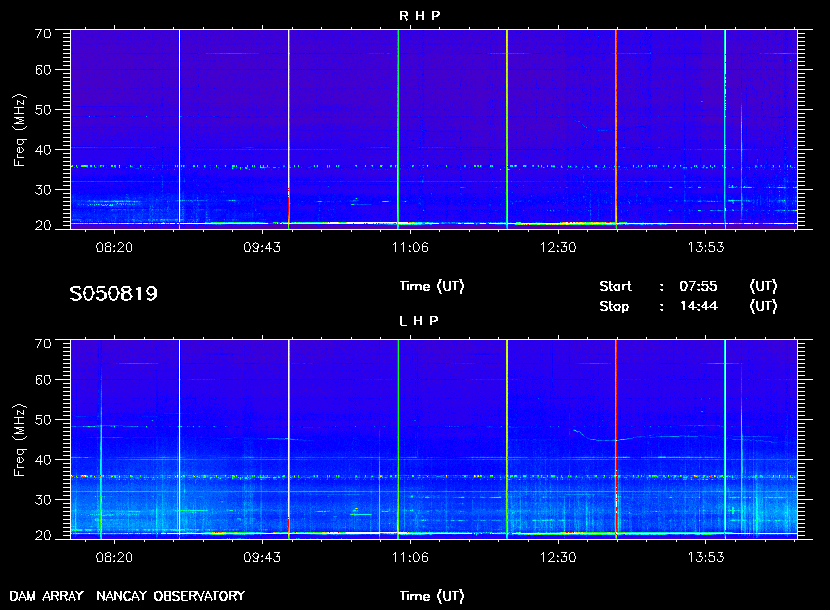Select the '70' frequency tick on LHP axis

(43, 344)
